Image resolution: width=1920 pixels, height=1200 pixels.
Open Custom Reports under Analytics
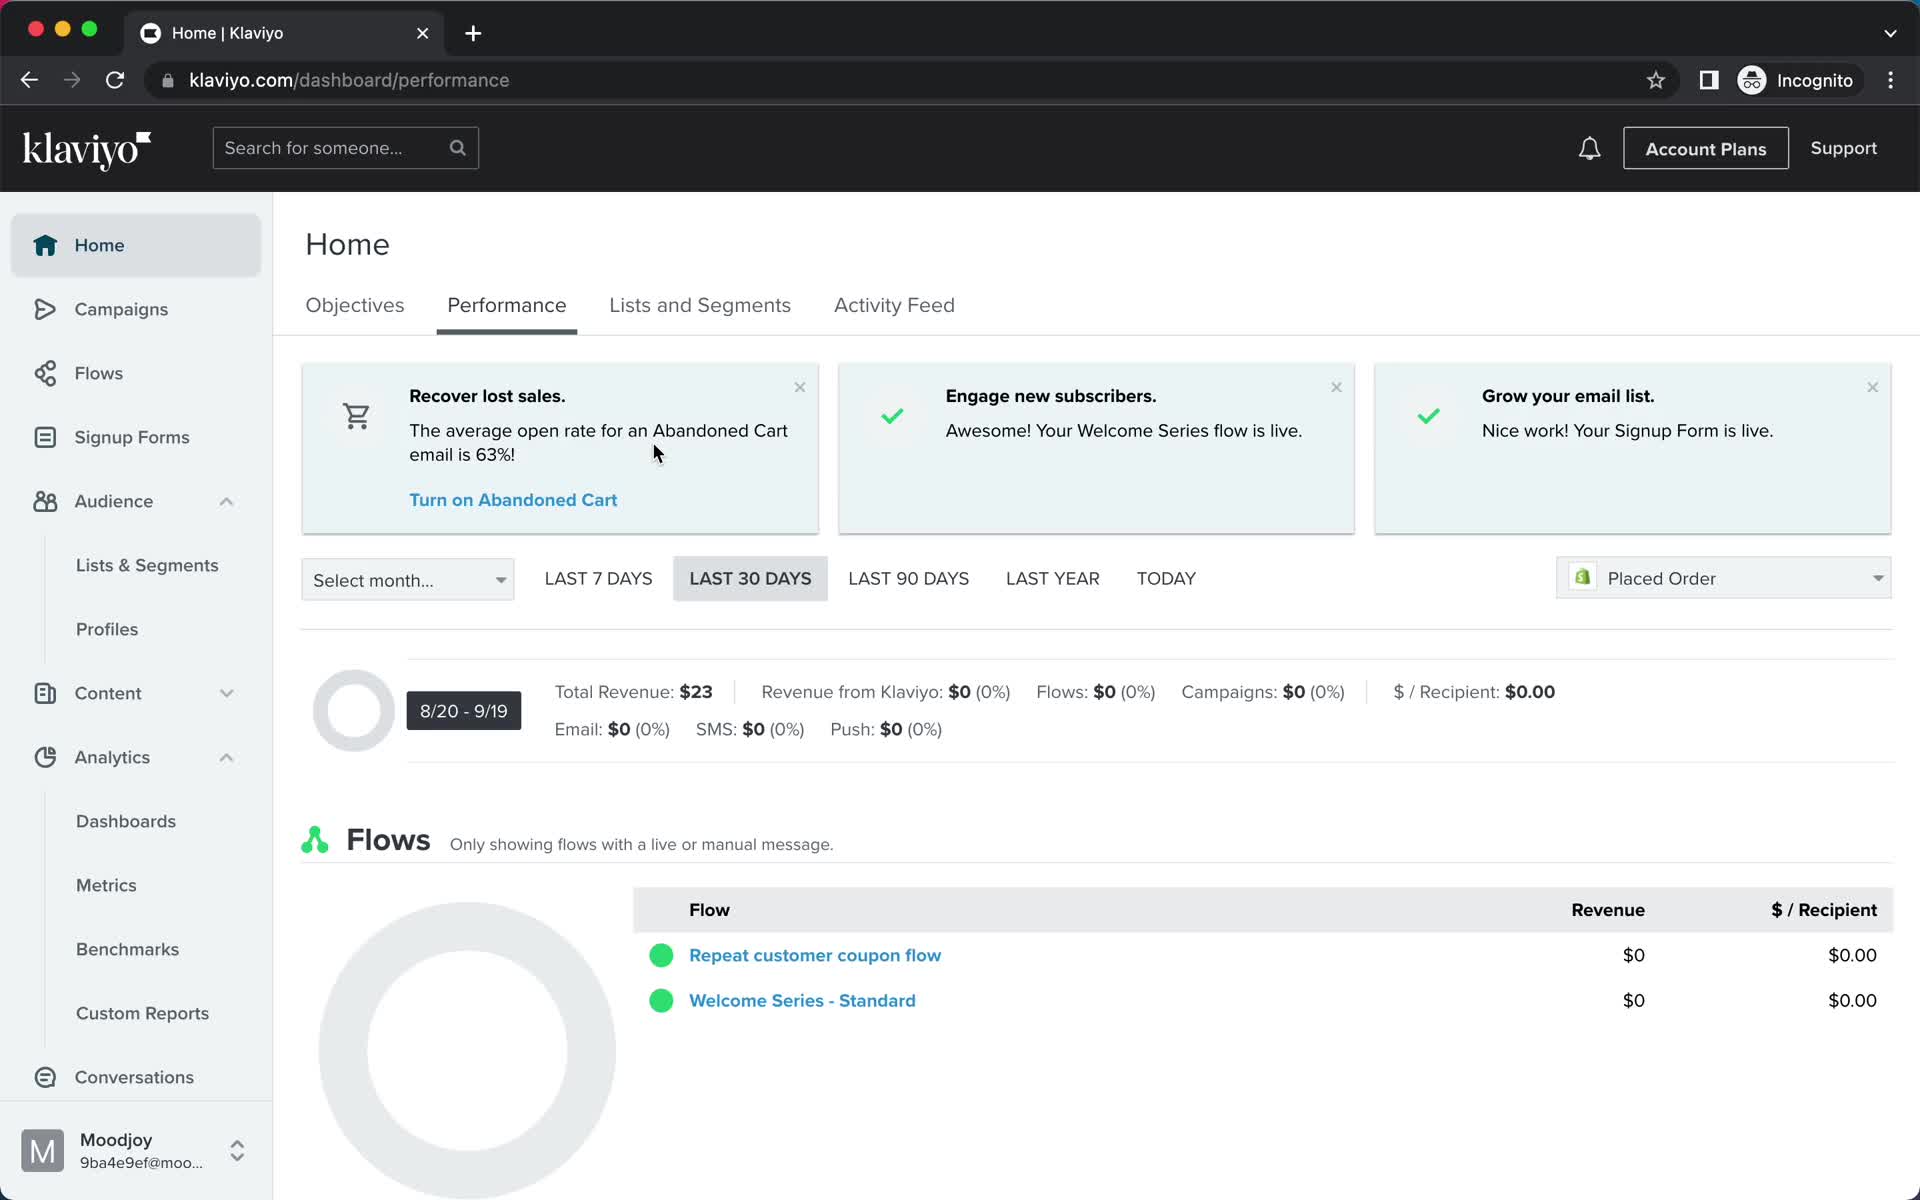pyautogui.click(x=142, y=1013)
